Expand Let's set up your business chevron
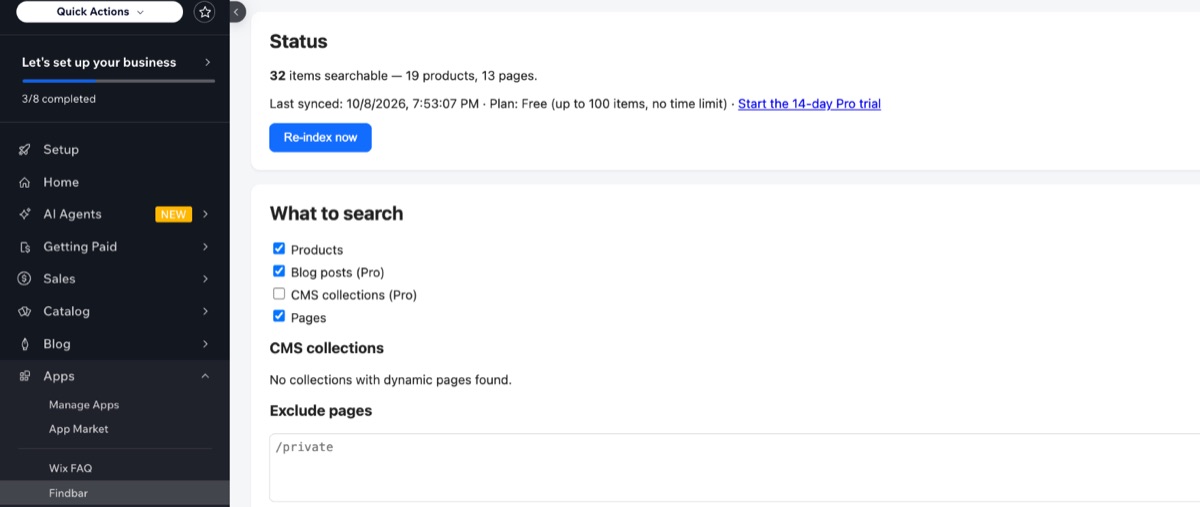The image size is (1200, 507). pyautogui.click(x=207, y=62)
